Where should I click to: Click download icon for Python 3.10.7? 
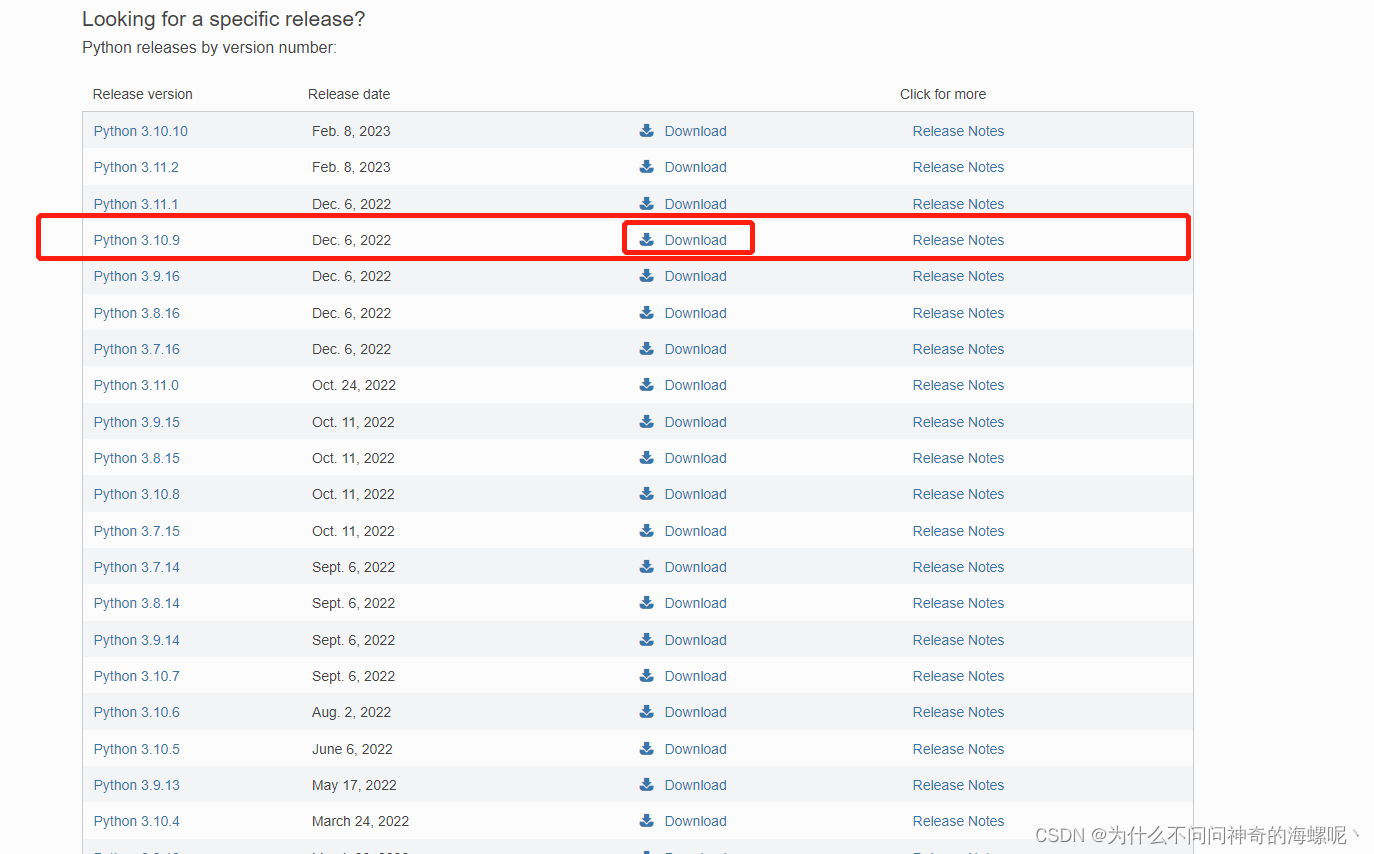647,675
